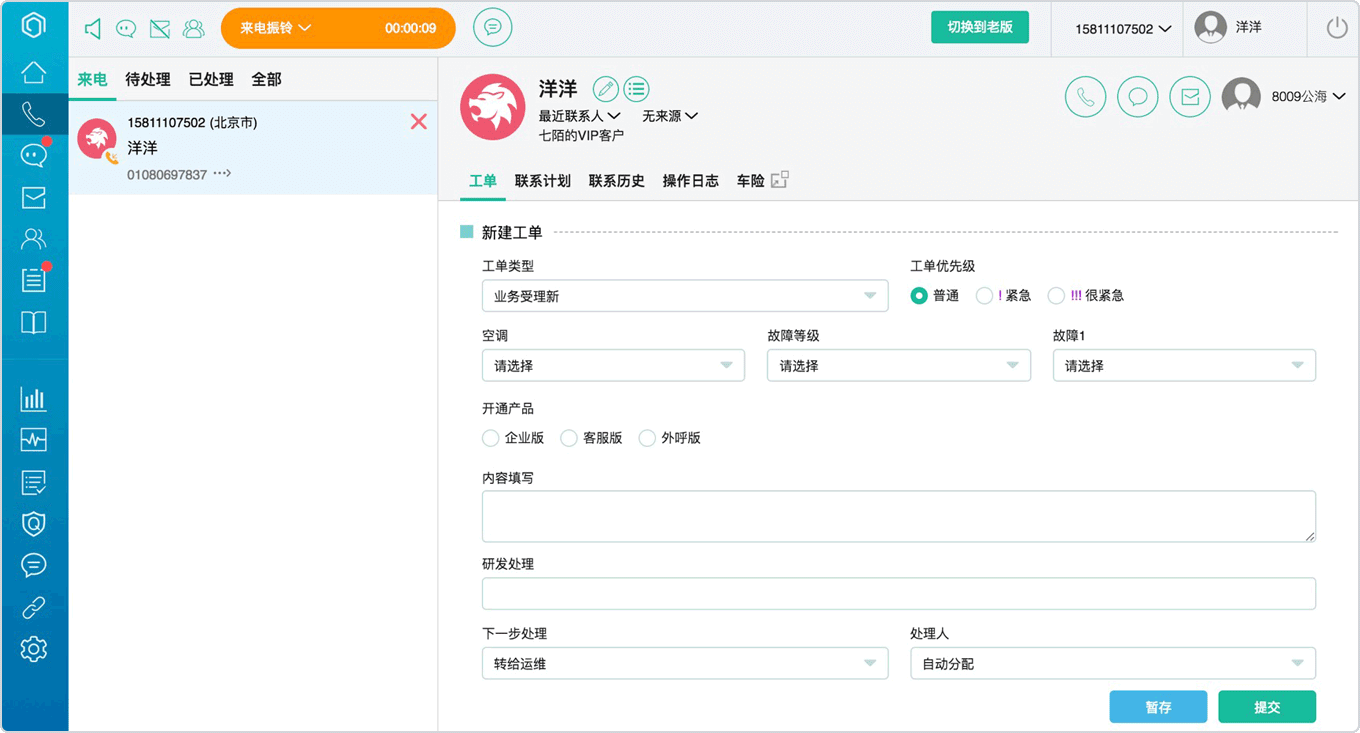Select the 紧急 priority radio button
1360x733 pixels.
click(x=984, y=296)
